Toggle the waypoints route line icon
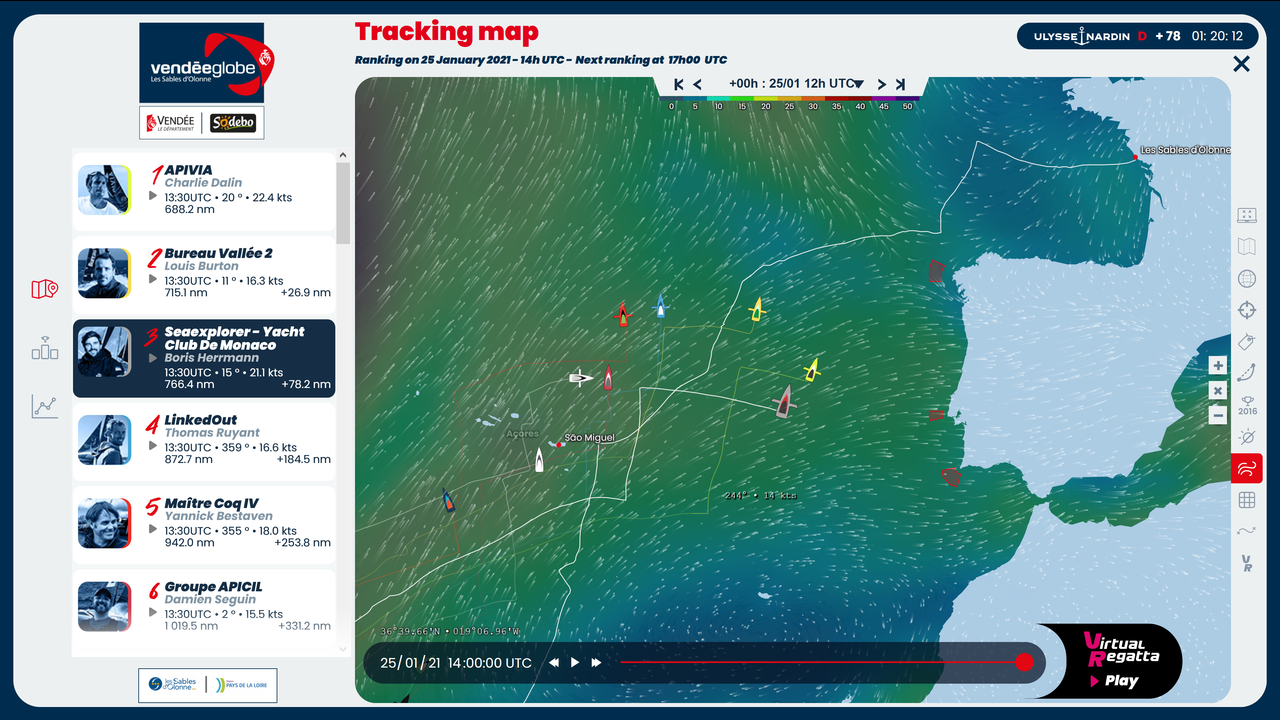 pyautogui.click(x=1246, y=531)
